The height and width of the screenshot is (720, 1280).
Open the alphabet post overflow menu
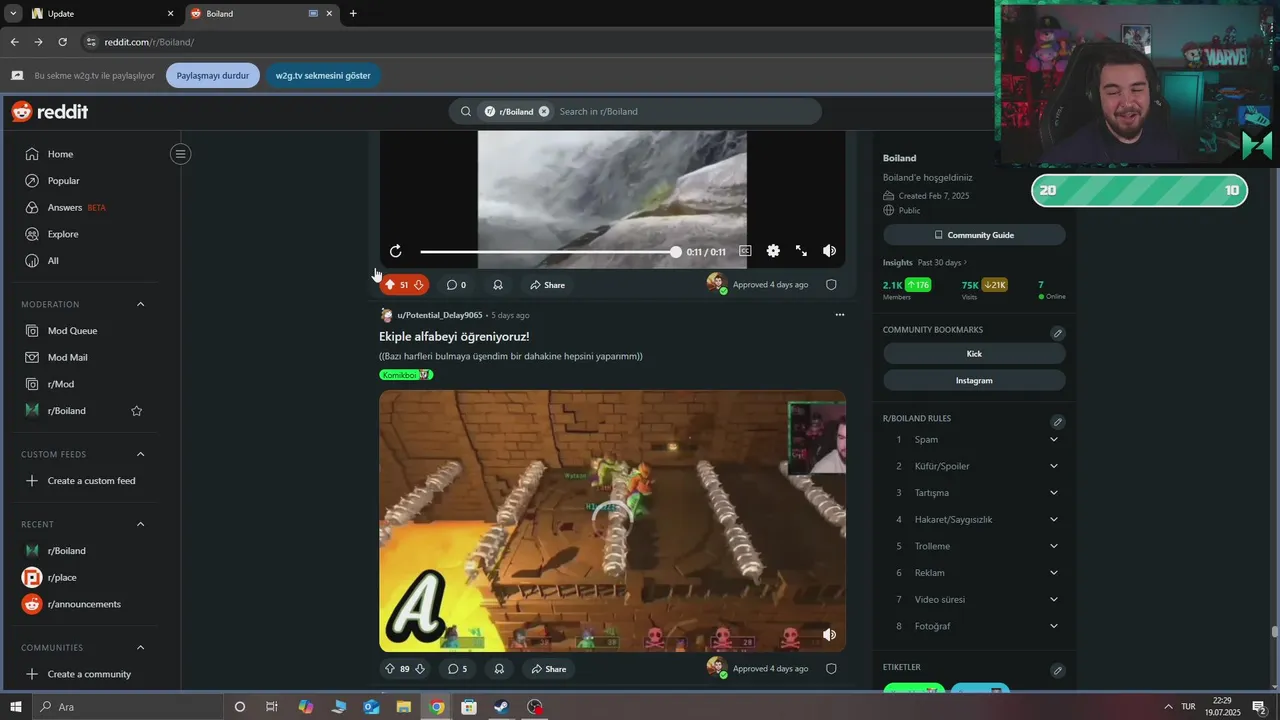coord(840,315)
